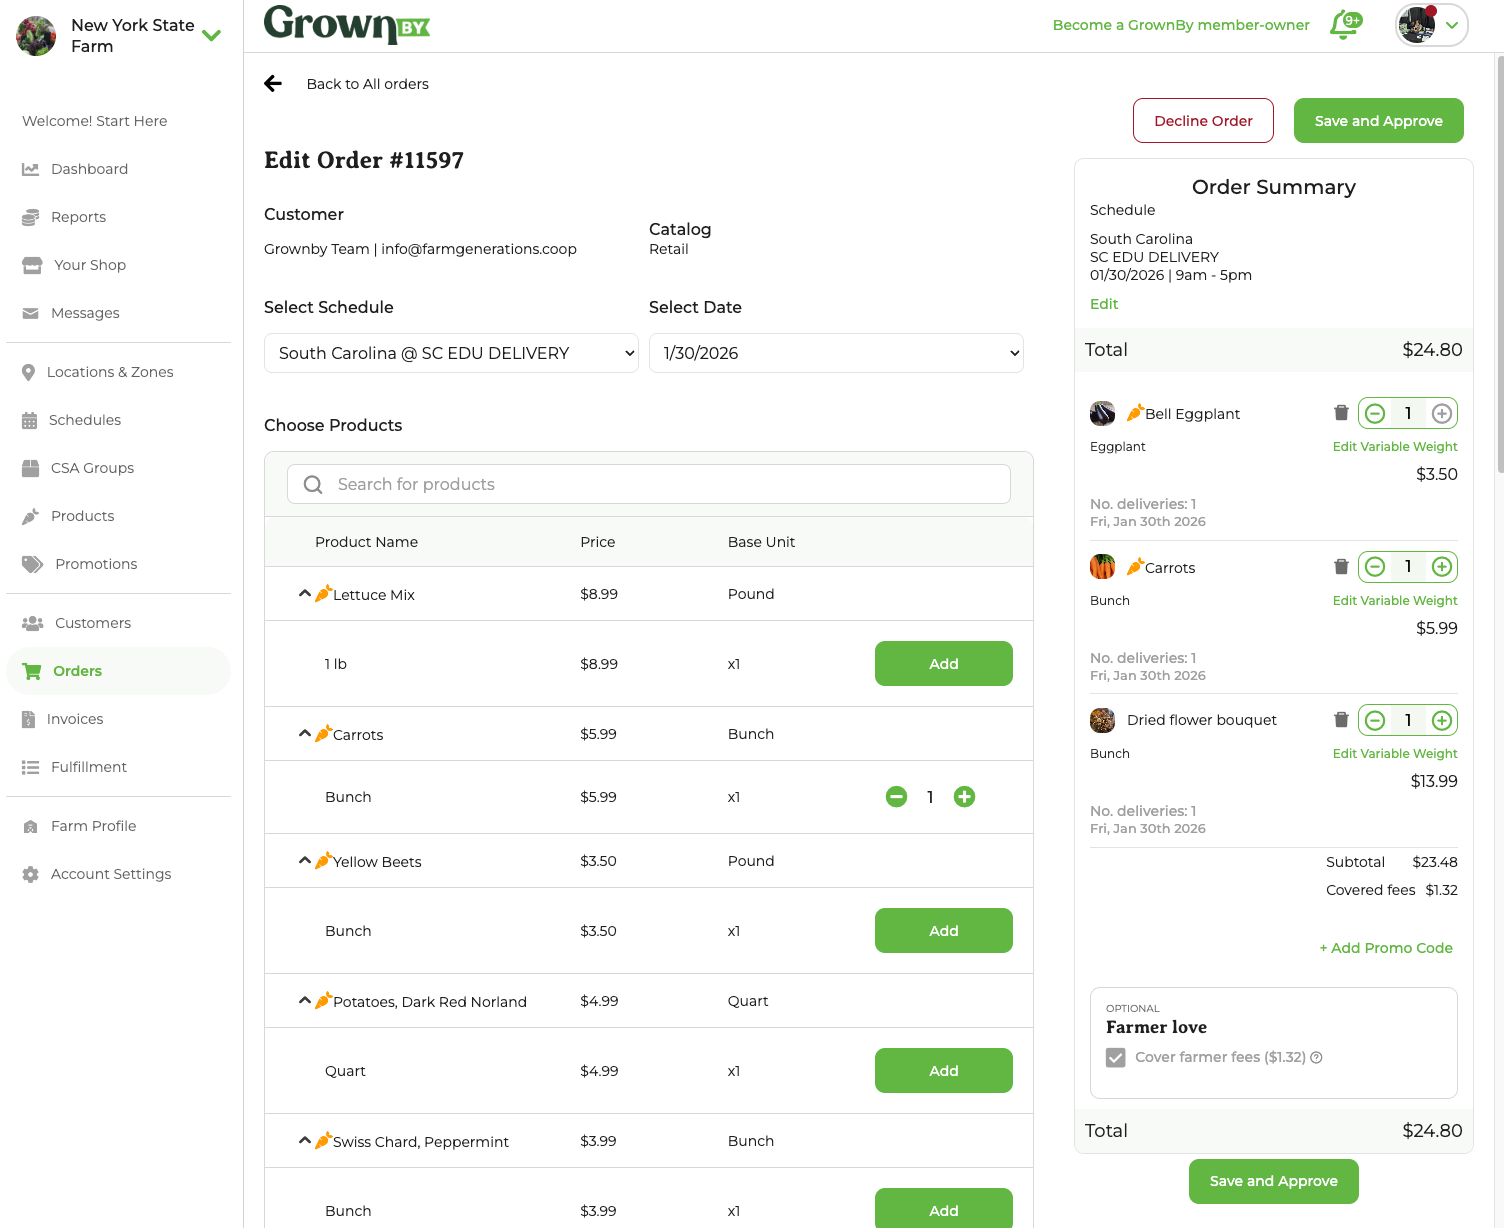This screenshot has height=1228, width=1504.
Task: Click the Decline Order button
Action: 1203,121
